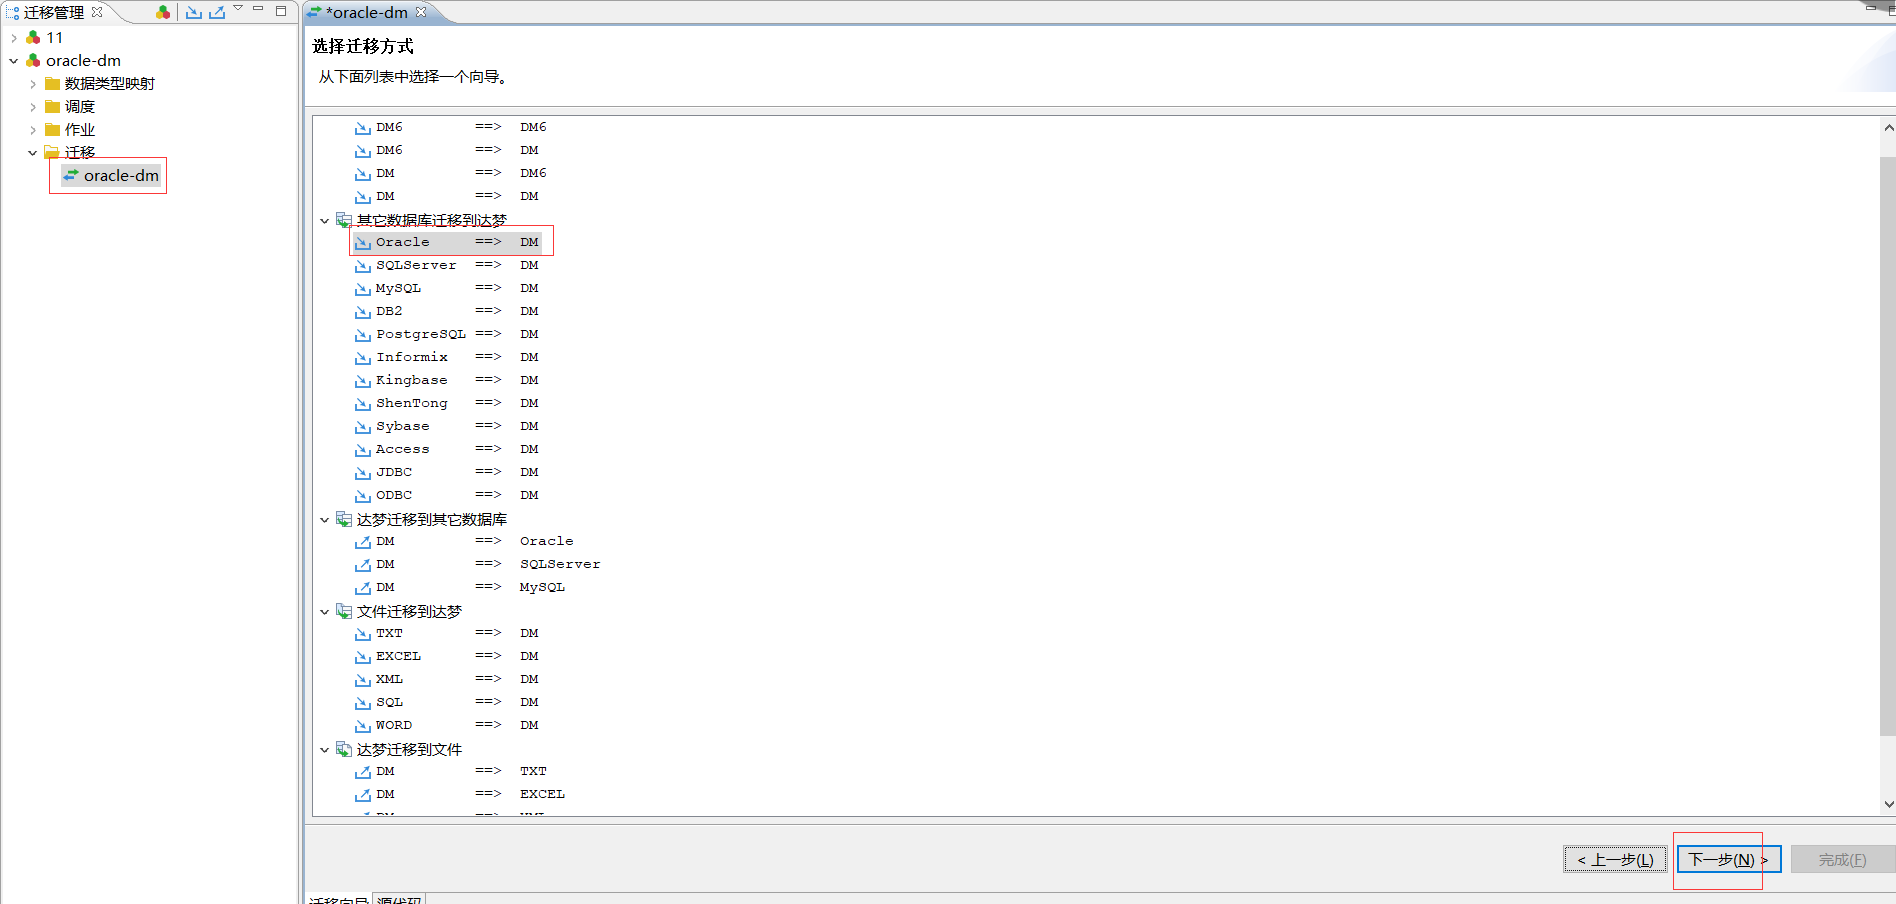Collapse the oracle-dm project node

(14, 61)
